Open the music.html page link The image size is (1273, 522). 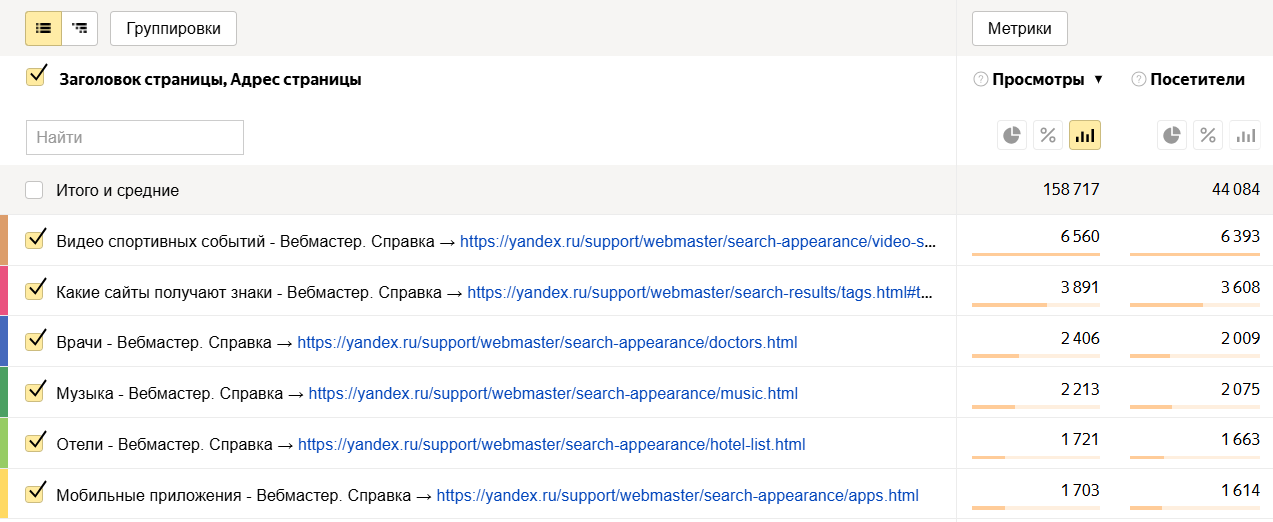[x=552, y=394]
